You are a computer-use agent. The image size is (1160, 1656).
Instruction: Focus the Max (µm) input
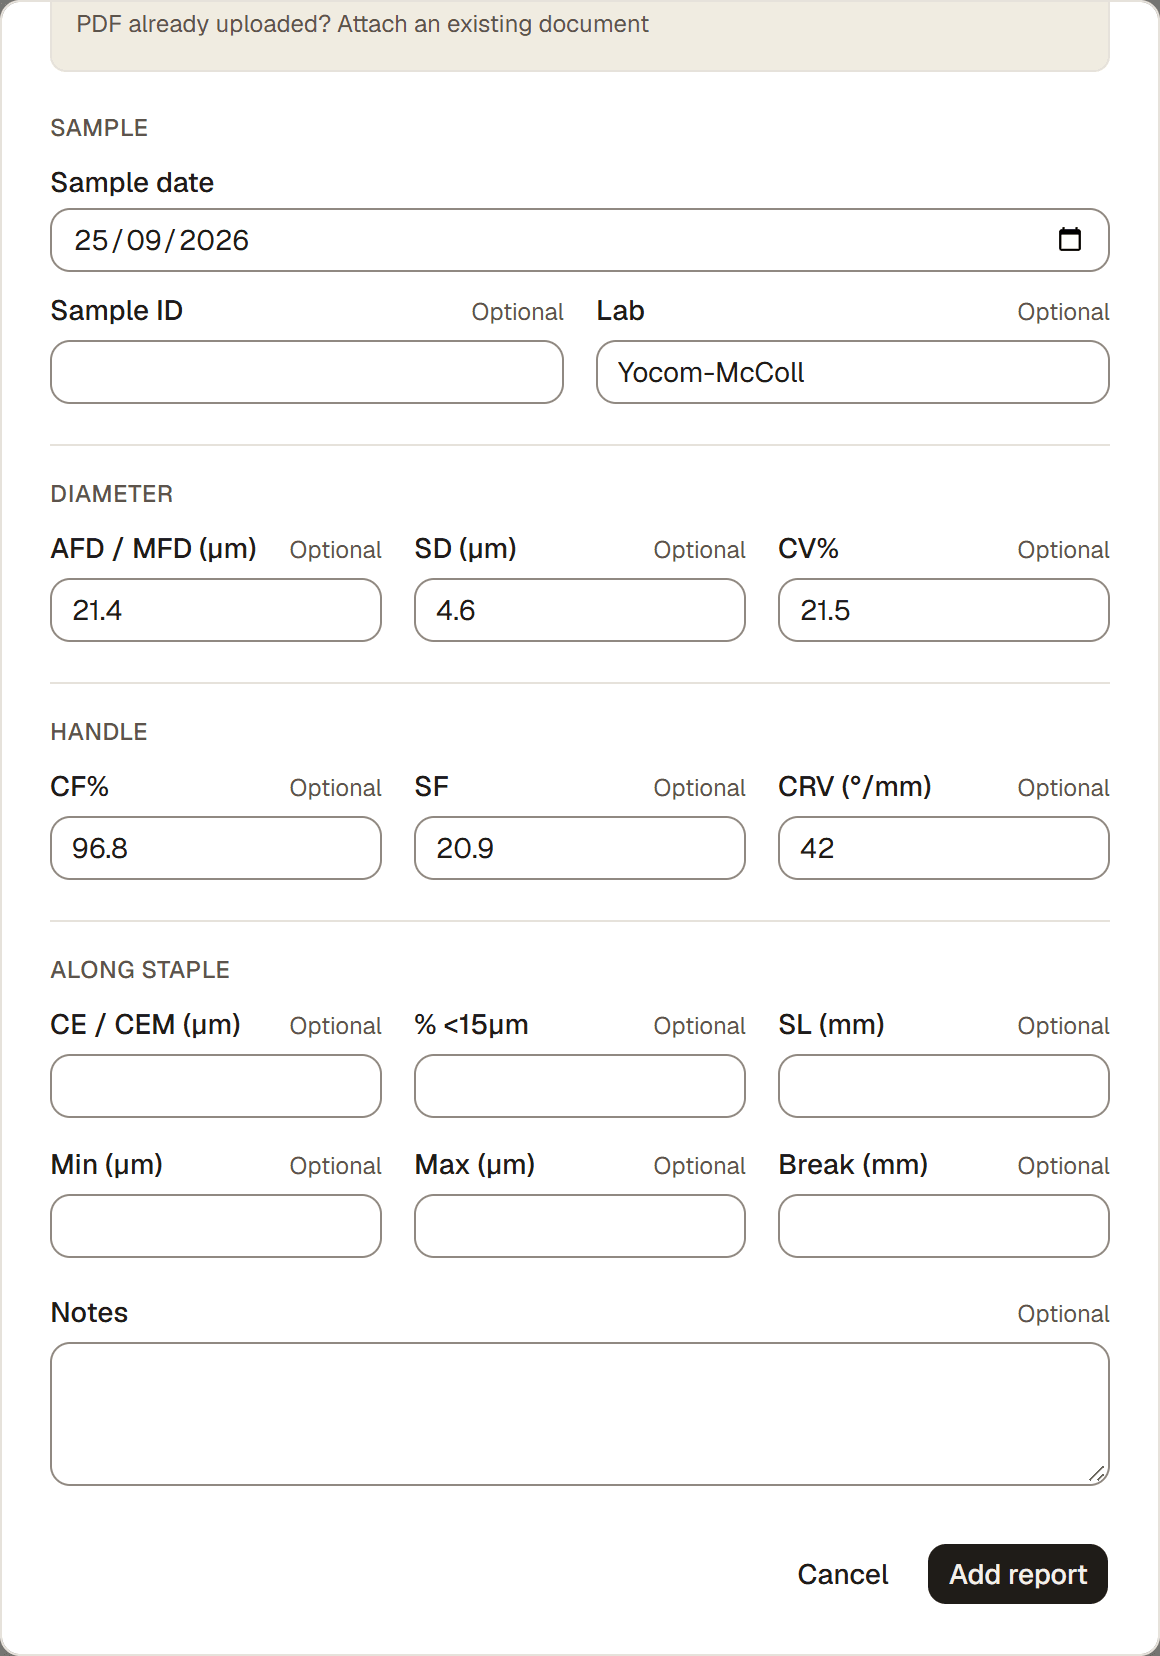[x=580, y=1226]
